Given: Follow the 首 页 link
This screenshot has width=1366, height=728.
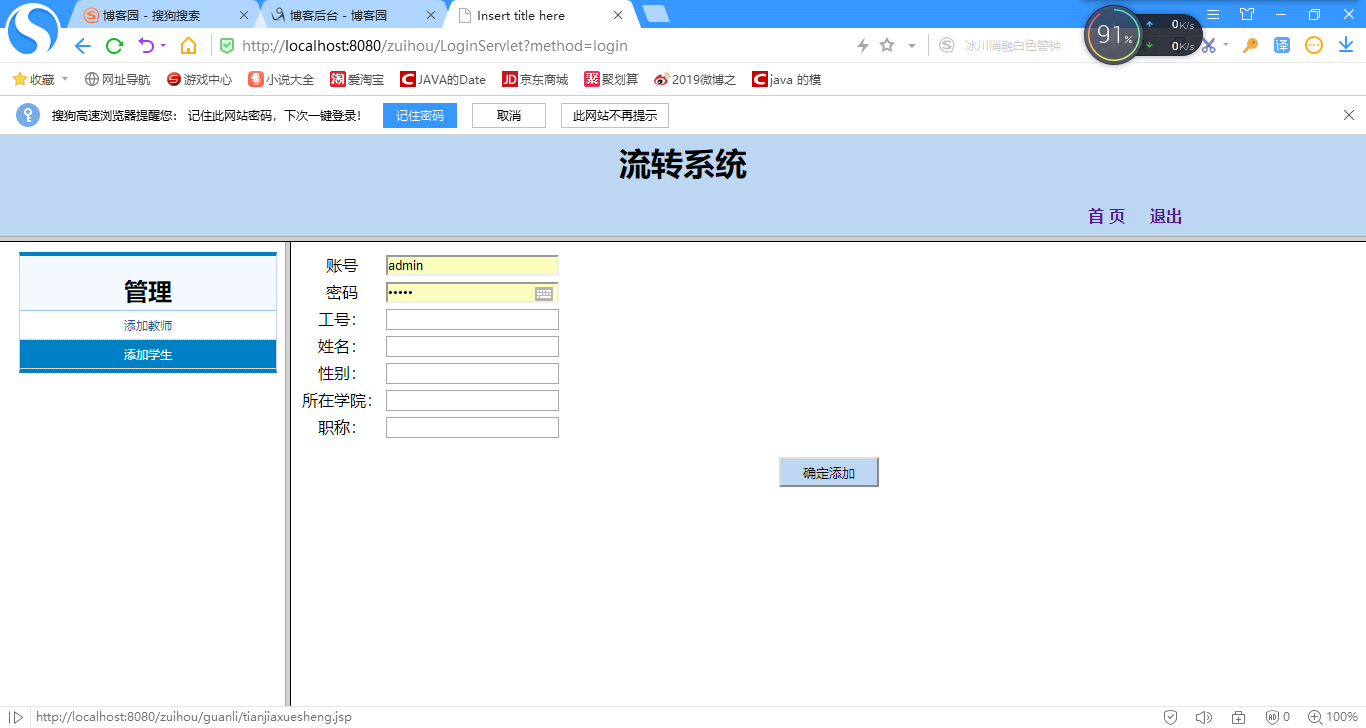Looking at the screenshot, I should 1107,216.
